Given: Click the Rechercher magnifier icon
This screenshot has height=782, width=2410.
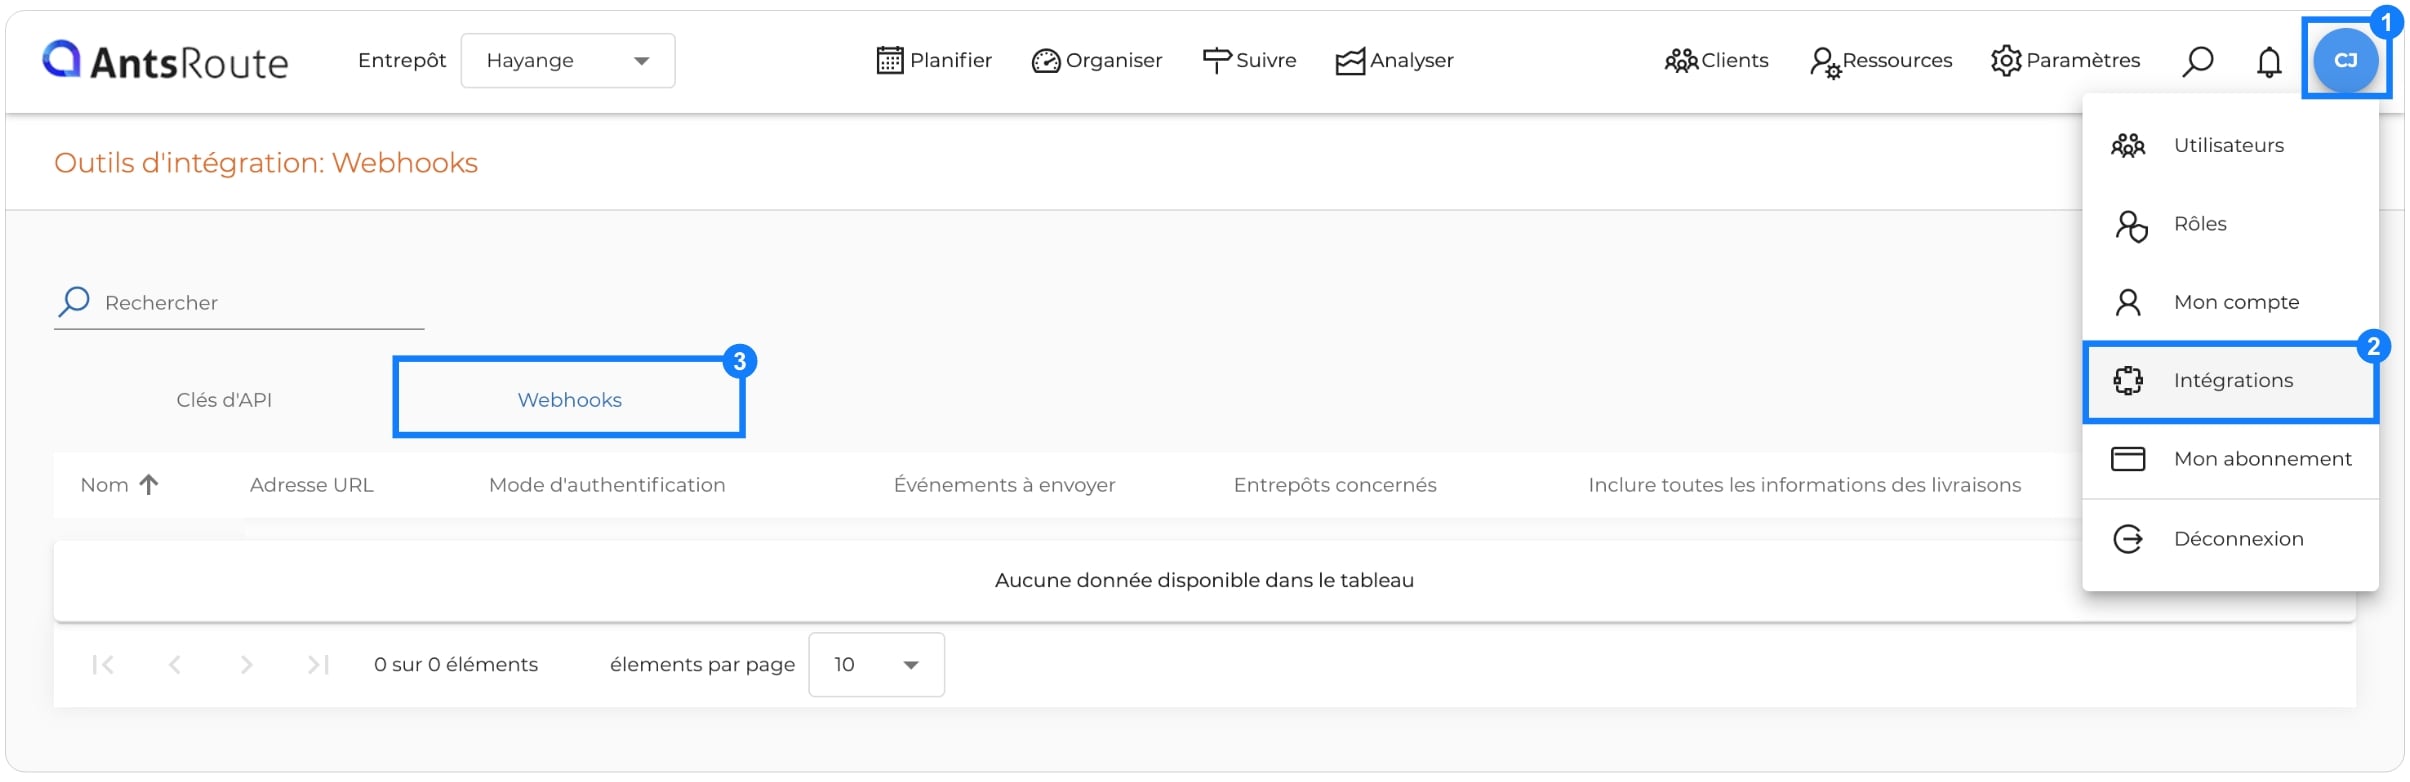Looking at the screenshot, I should (x=74, y=302).
